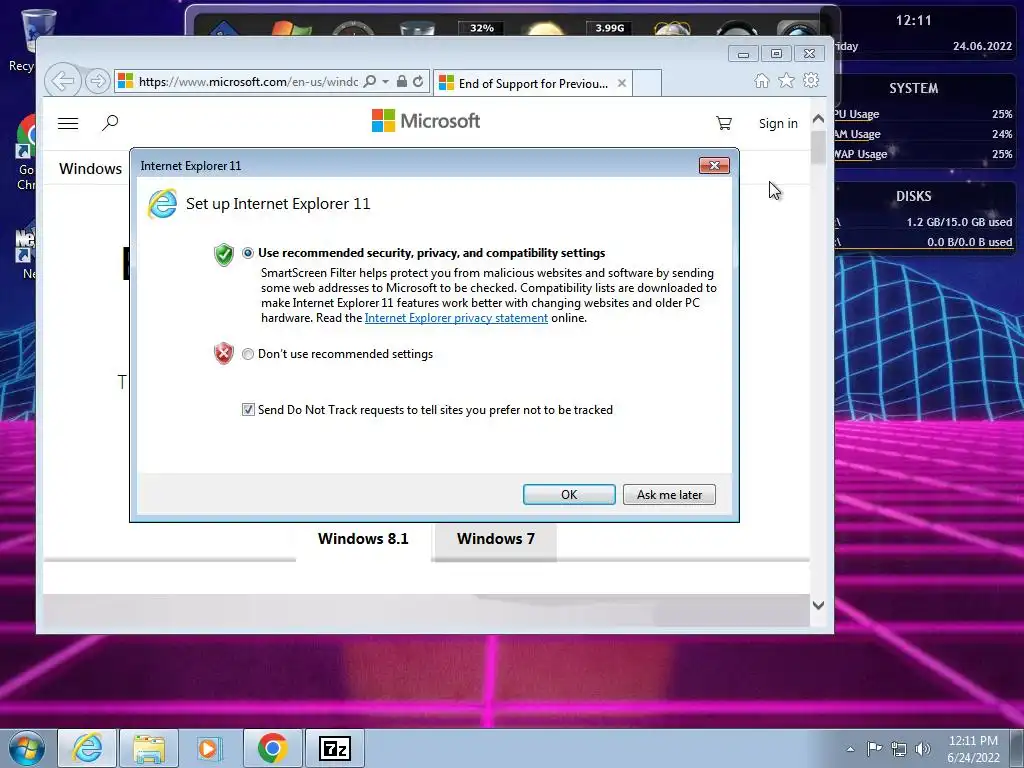1024x768 pixels.
Task: Click the Microsoft logo
Action: click(x=426, y=121)
